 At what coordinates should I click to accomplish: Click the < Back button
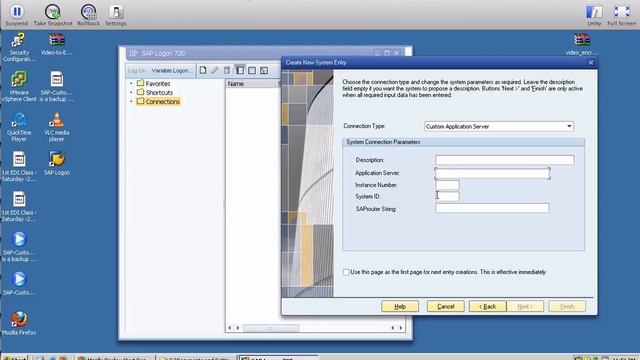[x=488, y=307]
